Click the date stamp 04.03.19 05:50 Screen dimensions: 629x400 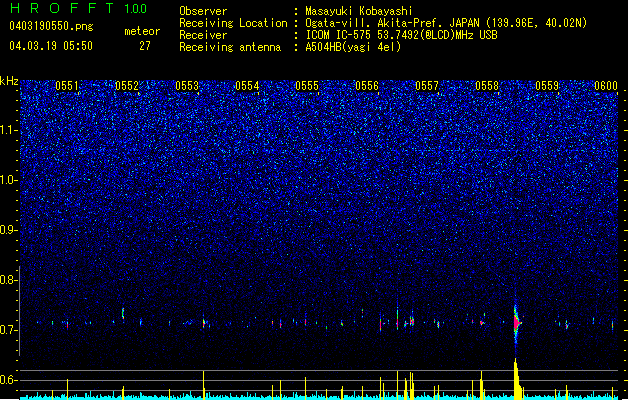point(51,46)
